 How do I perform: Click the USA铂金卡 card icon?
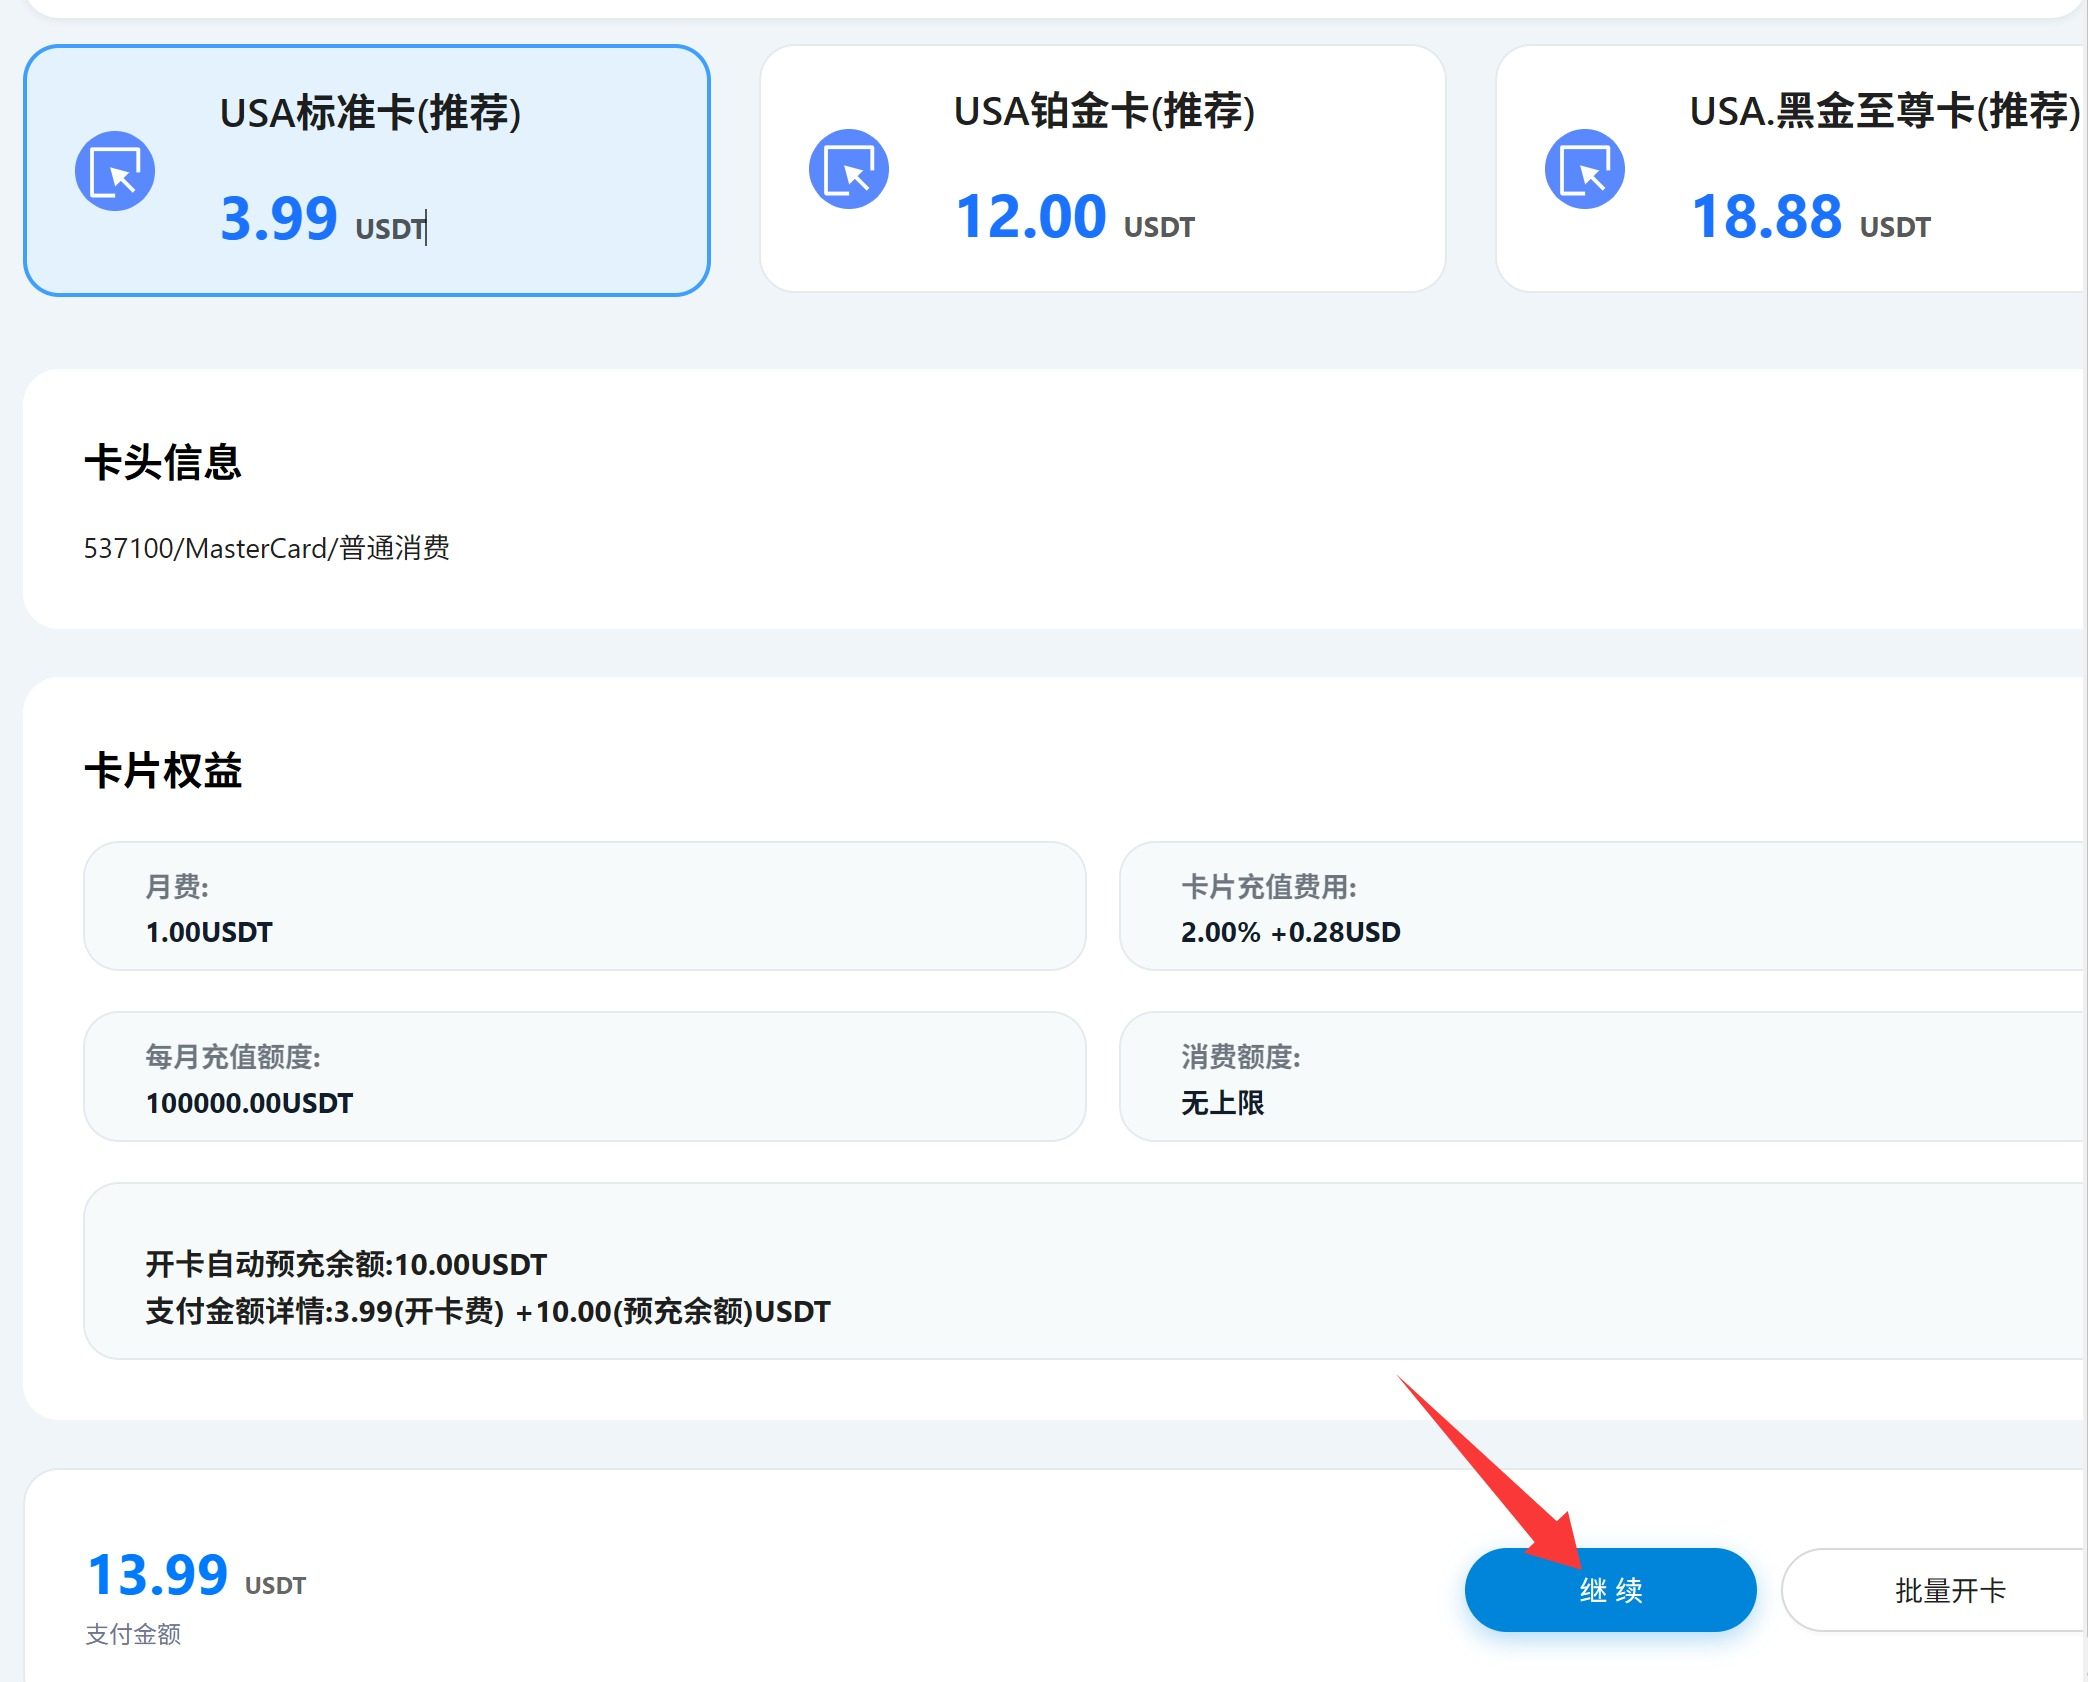[849, 169]
